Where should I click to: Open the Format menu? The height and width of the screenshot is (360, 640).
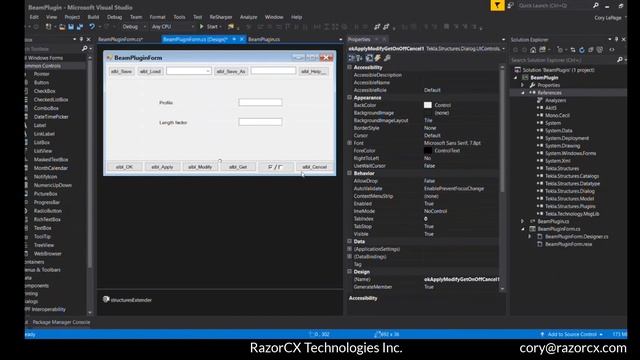[x=158, y=17]
